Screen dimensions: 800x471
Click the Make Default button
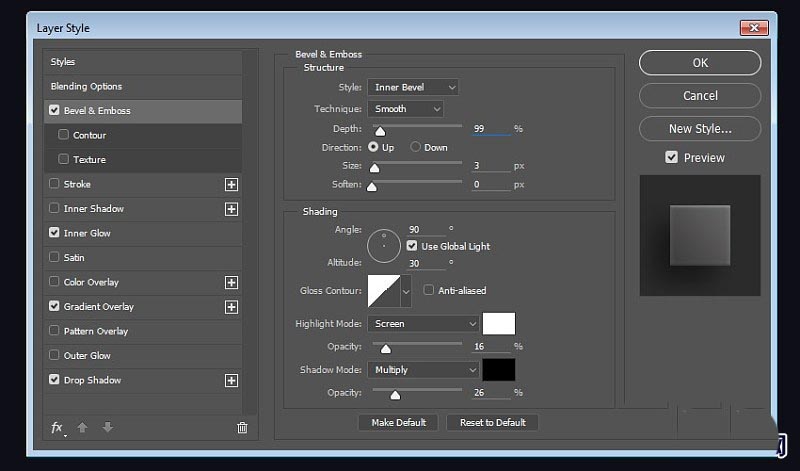[398, 423]
